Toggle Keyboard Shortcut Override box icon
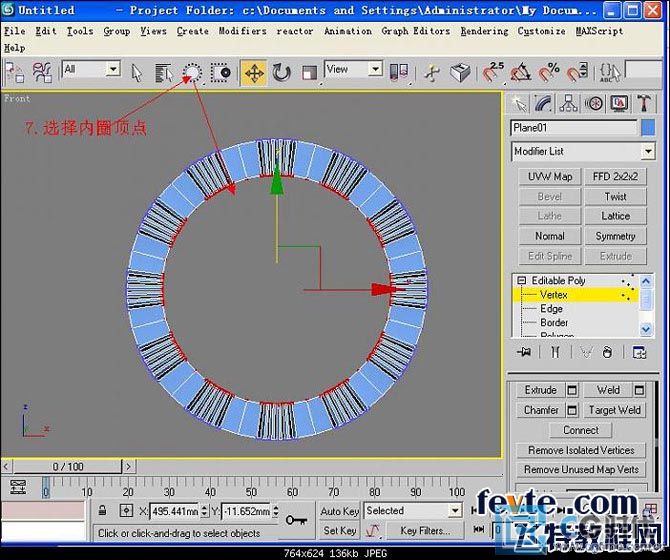The height and width of the screenshot is (560, 670). [x=460, y=72]
